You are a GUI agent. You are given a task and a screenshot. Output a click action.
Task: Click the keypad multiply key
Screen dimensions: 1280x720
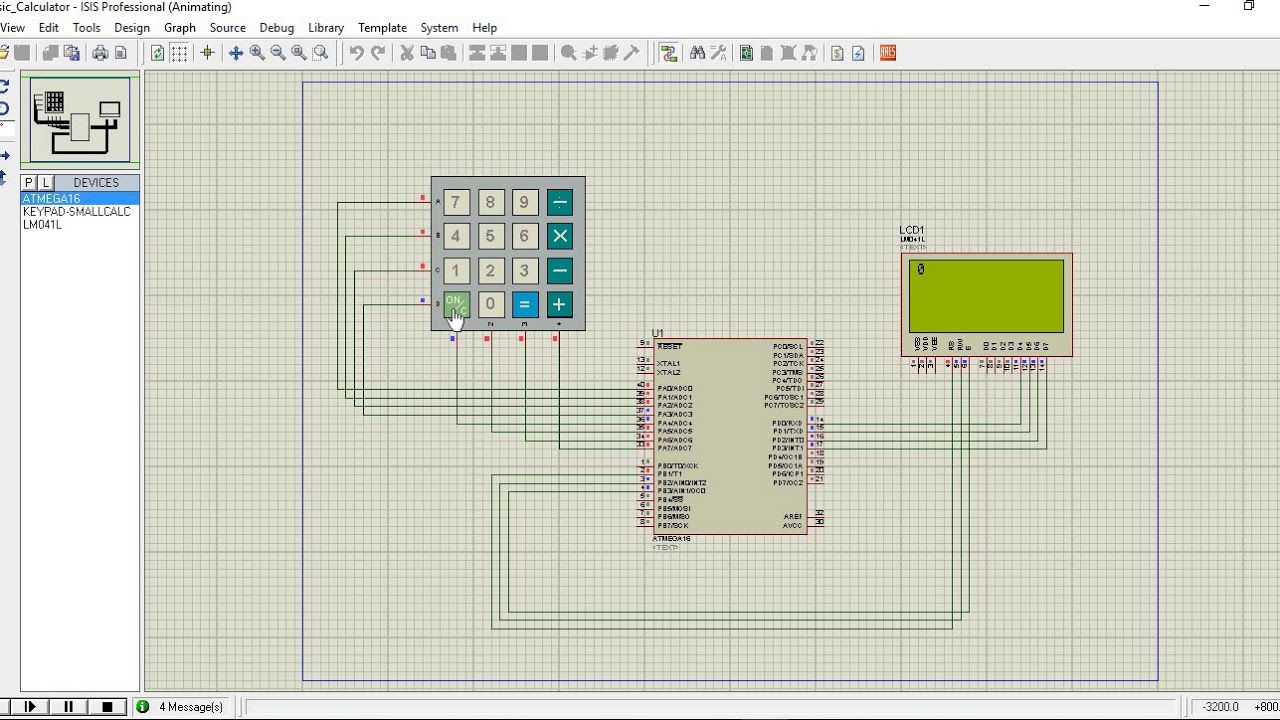click(560, 237)
